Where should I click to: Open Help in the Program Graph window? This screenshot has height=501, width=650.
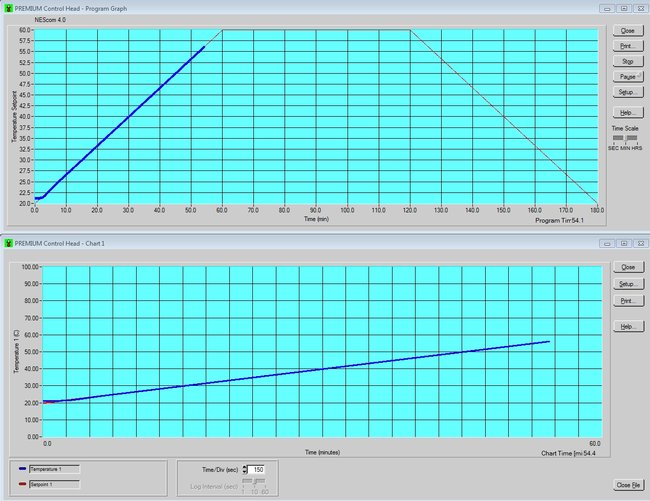point(627,112)
